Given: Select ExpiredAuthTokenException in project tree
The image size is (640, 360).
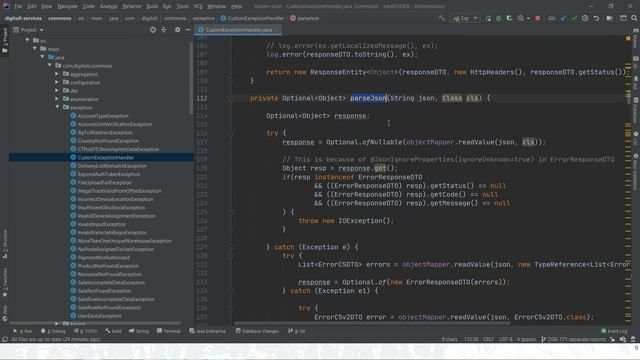Looking at the screenshot, I should (x=109, y=174).
